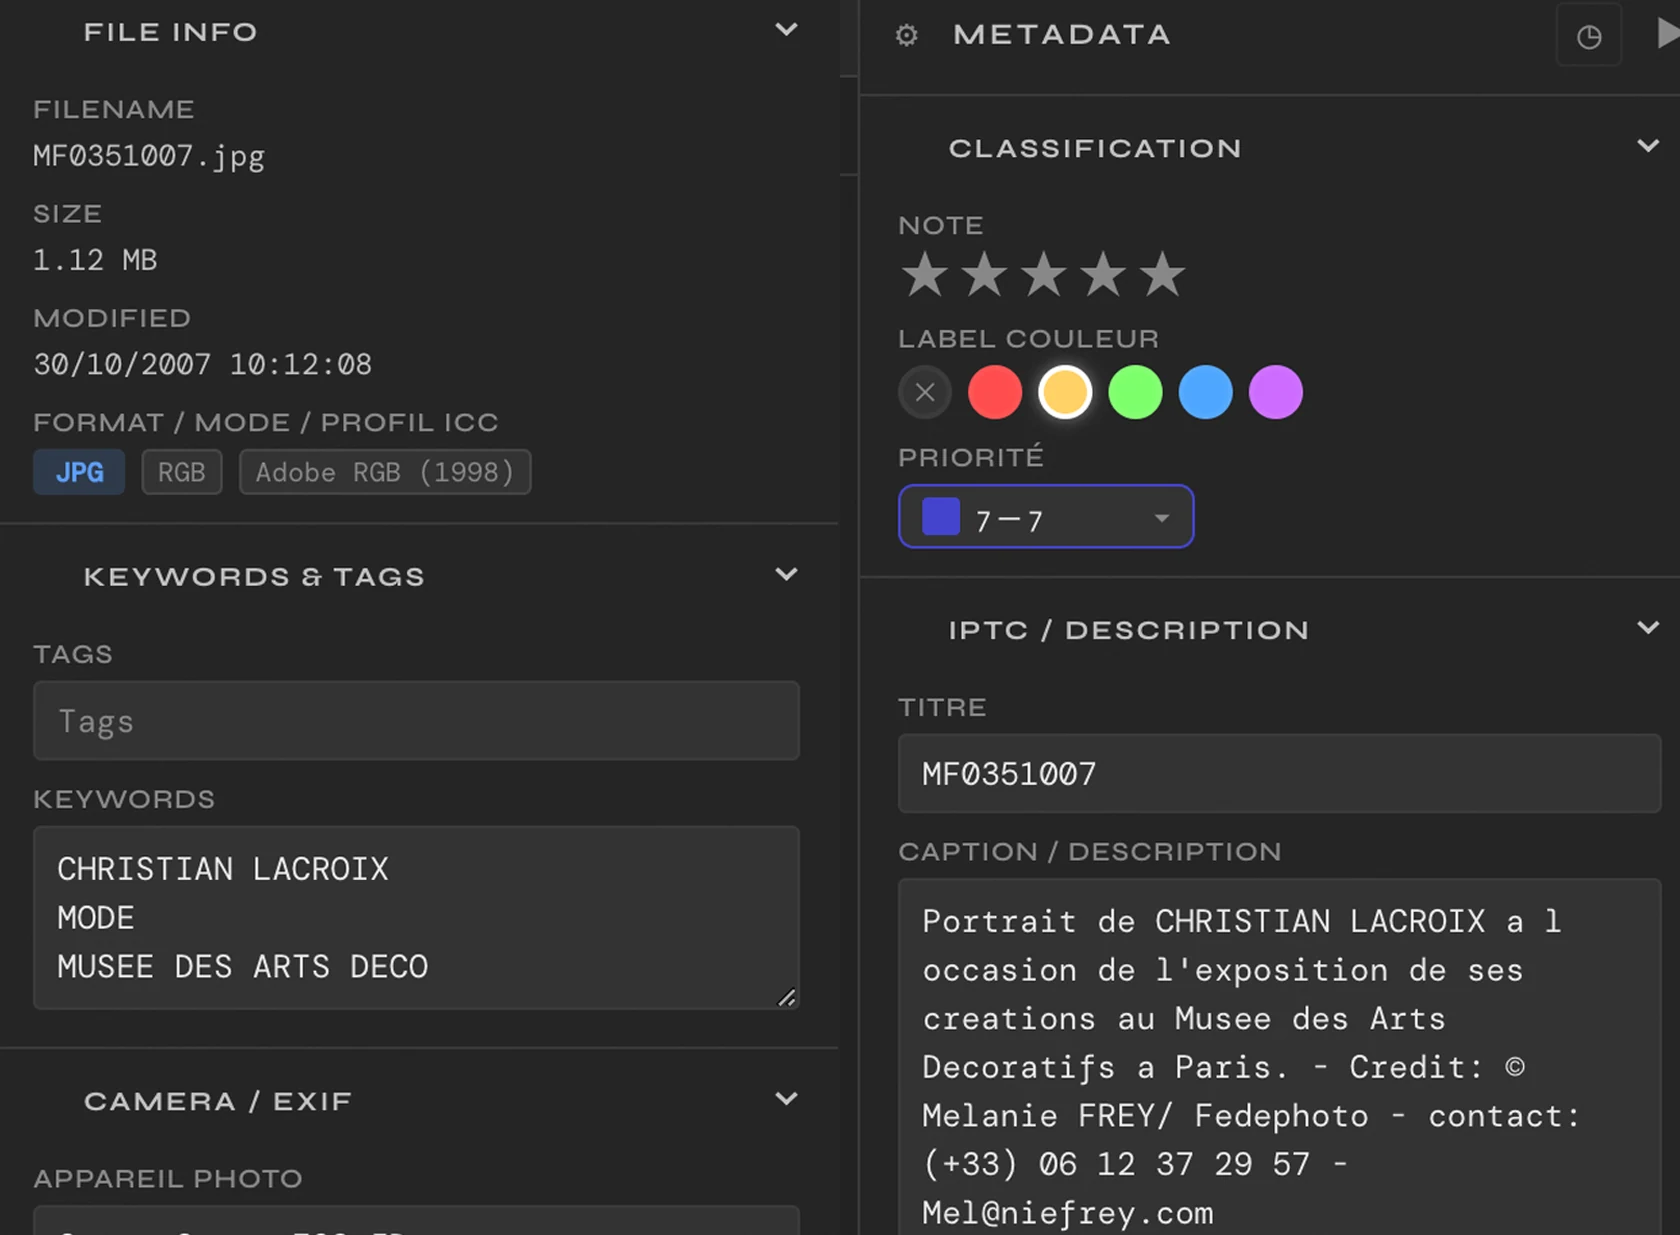The height and width of the screenshot is (1235, 1680).
Task: Click the Label Couleur heading
Action: (1028, 339)
